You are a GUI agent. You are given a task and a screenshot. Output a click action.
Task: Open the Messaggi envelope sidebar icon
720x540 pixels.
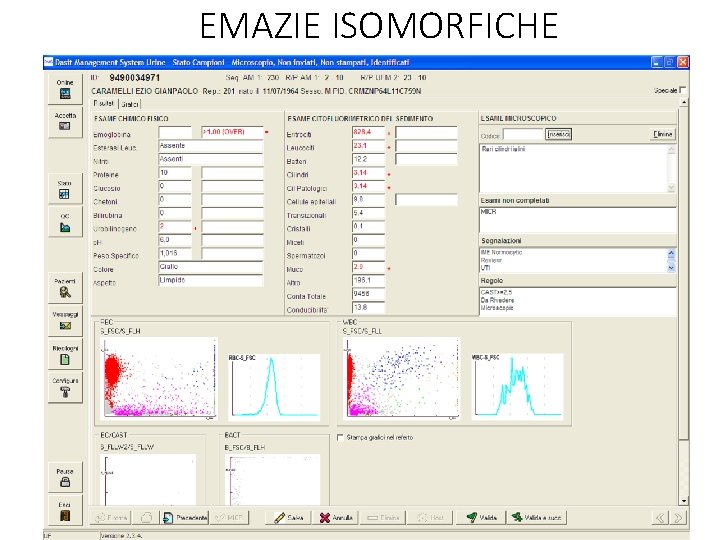coord(65,321)
